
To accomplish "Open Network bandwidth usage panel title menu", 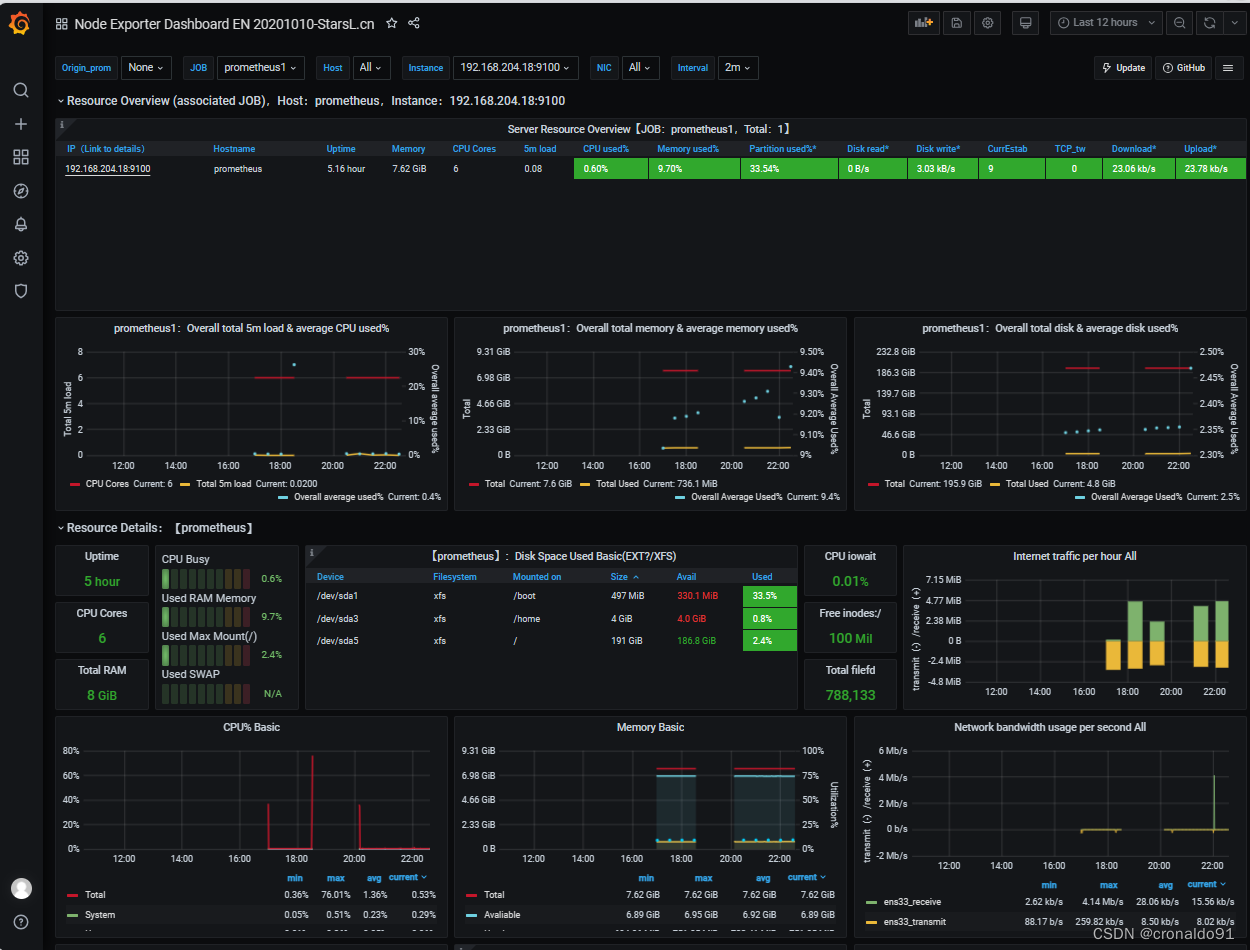I will tap(1050, 727).
